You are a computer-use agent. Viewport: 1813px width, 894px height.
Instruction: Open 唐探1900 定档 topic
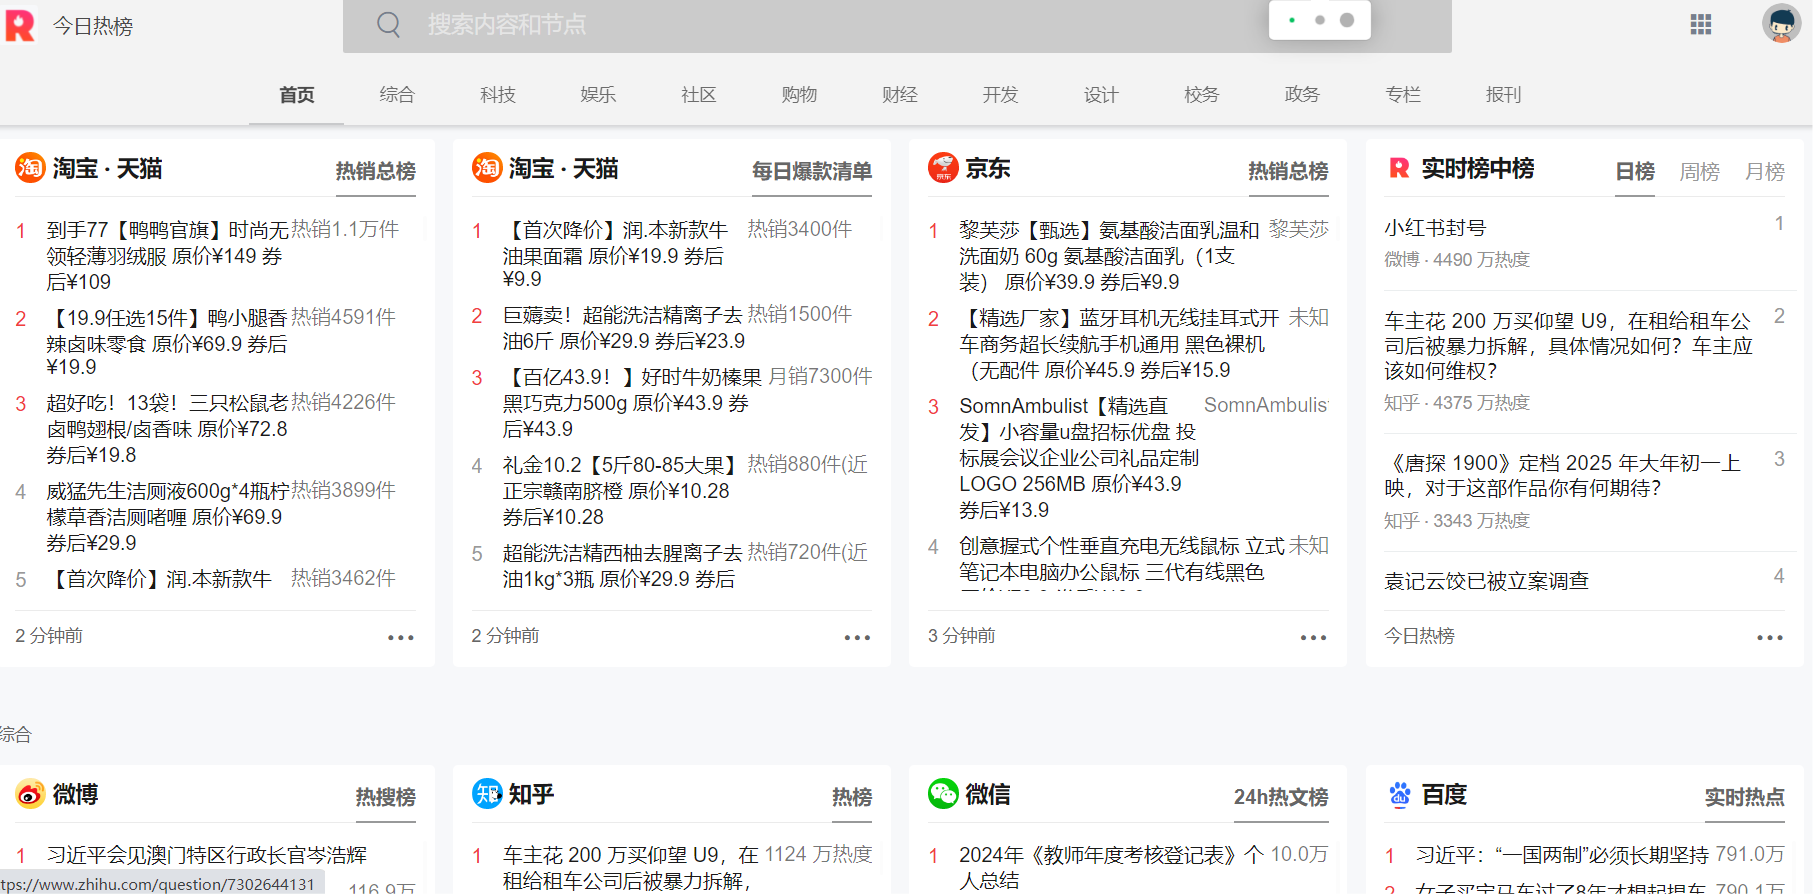[1562, 476]
